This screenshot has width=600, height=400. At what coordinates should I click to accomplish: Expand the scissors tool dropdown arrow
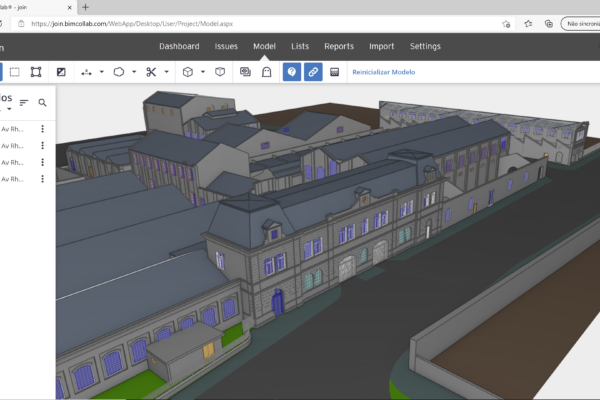pos(166,72)
